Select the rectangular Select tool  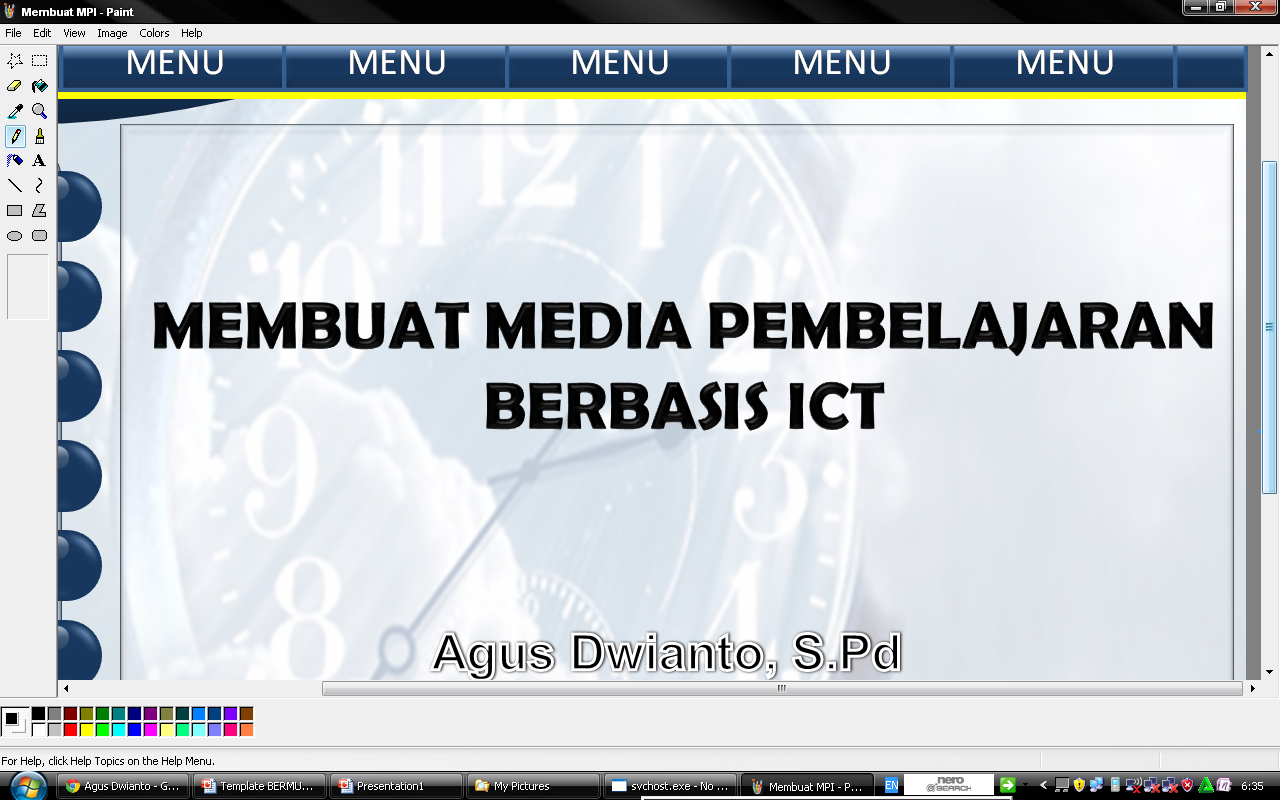pyautogui.click(x=39, y=61)
